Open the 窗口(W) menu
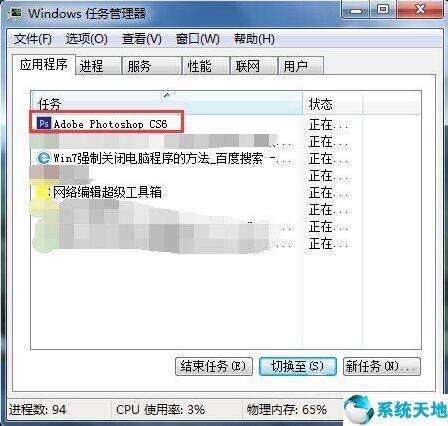Image resolution: width=448 pixels, height=426 pixels. coord(198,39)
